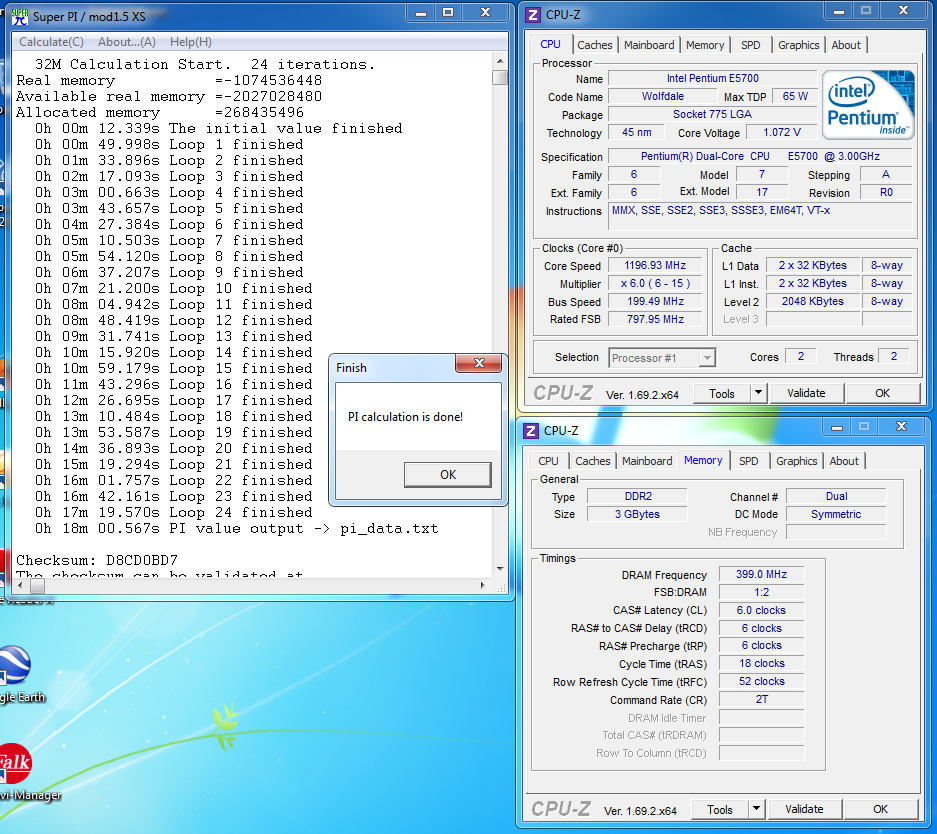
Task: Click the Super PI title bar icon
Action: pyautogui.click(x=20, y=16)
